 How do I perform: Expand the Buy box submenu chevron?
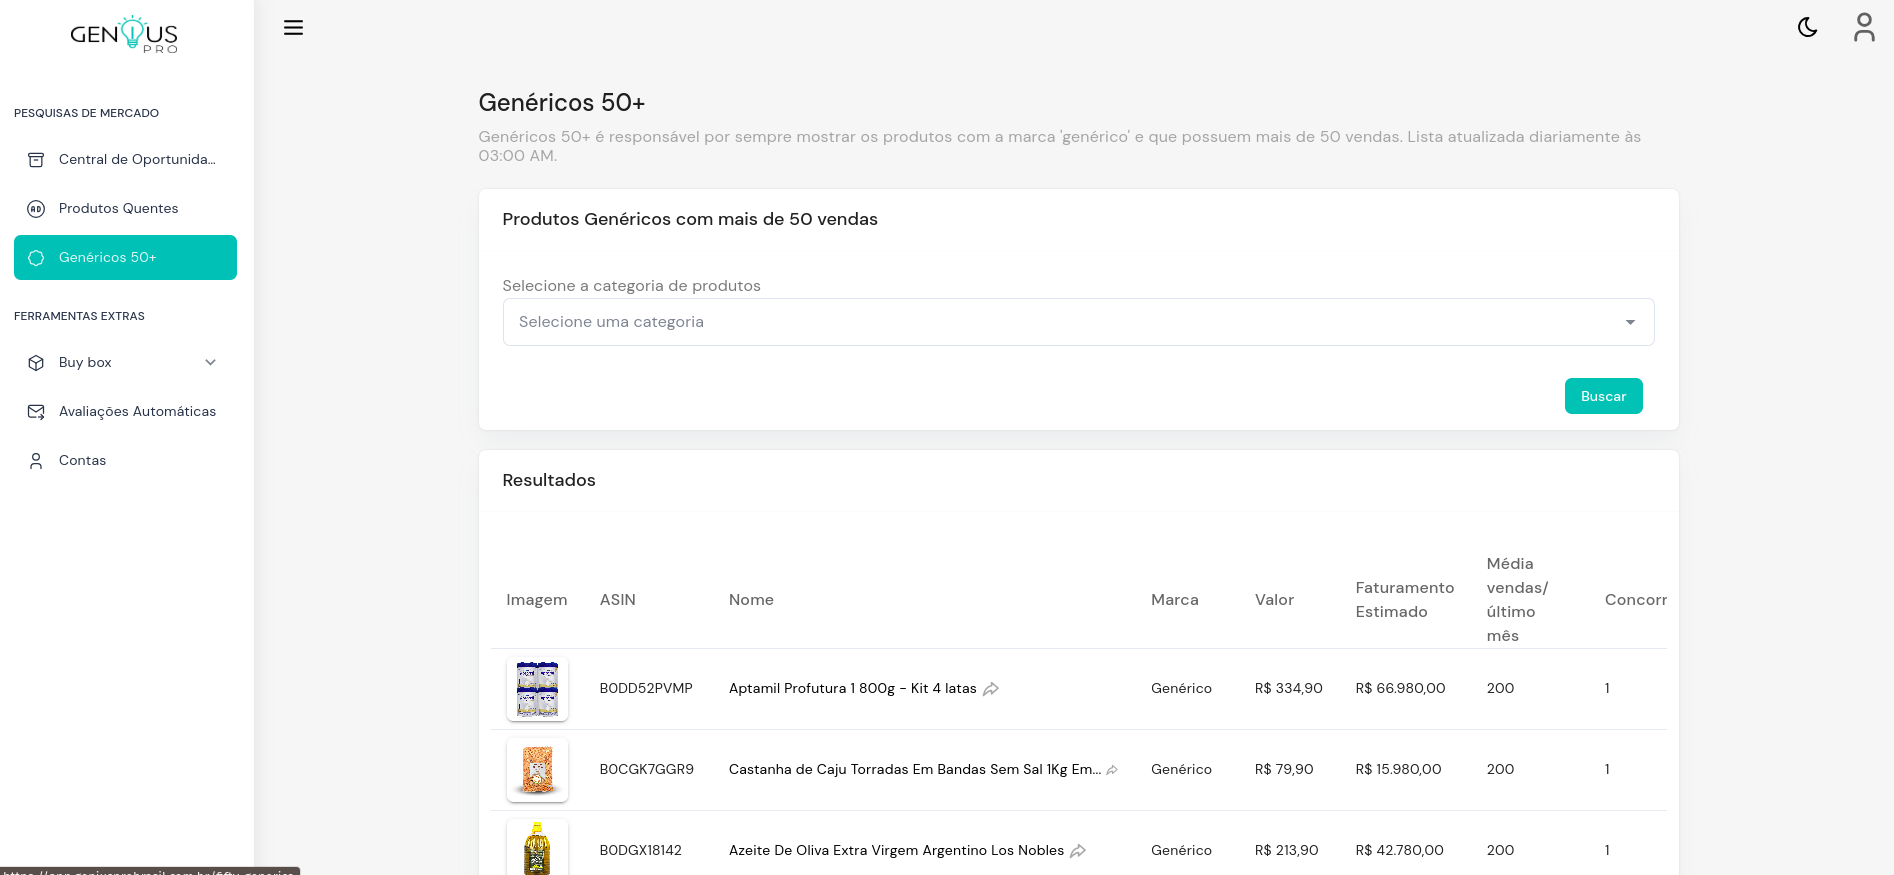coord(210,363)
